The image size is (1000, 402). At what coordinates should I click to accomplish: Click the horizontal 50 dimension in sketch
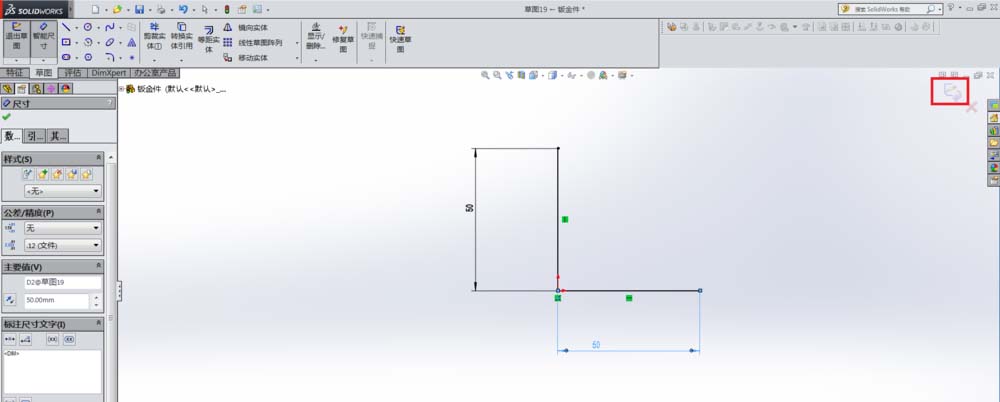point(596,345)
